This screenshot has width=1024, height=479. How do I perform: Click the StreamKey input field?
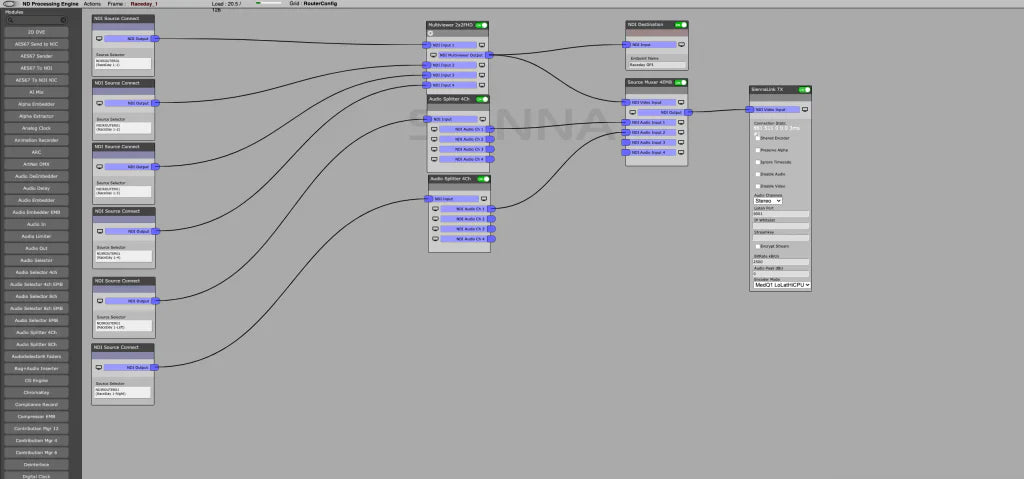coord(781,238)
